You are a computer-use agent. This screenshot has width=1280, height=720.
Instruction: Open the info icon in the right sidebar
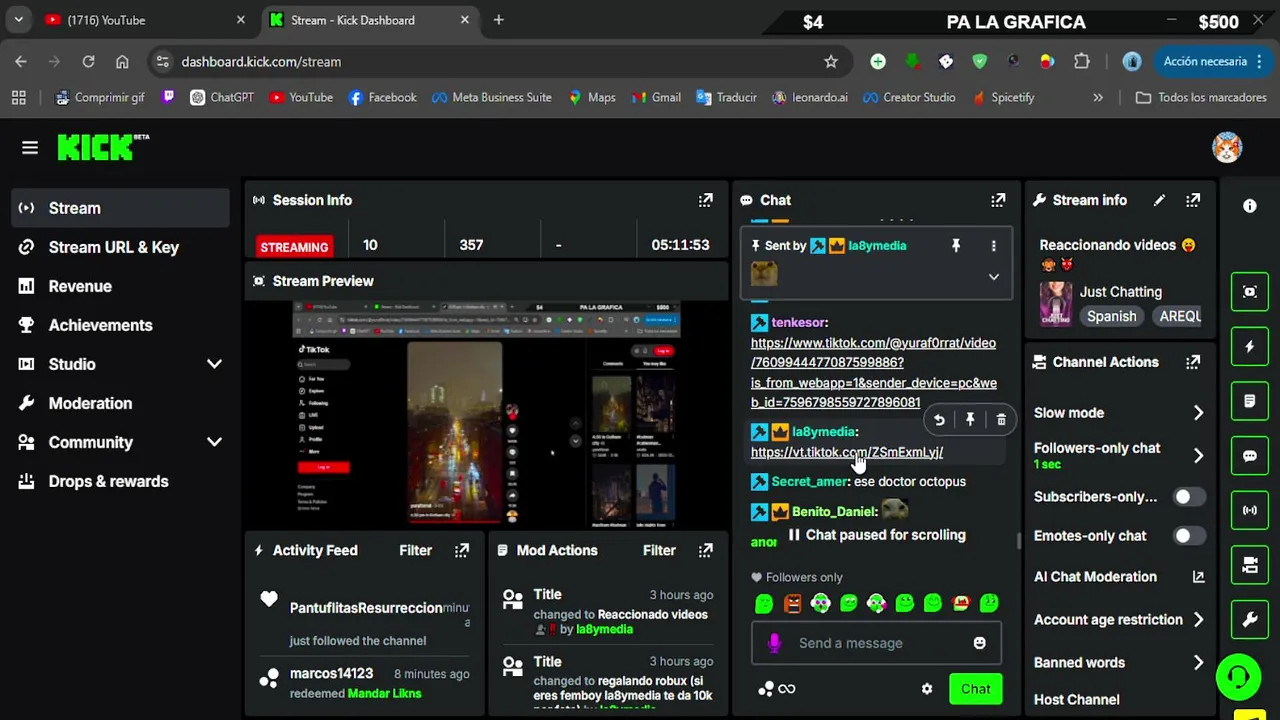click(1250, 206)
